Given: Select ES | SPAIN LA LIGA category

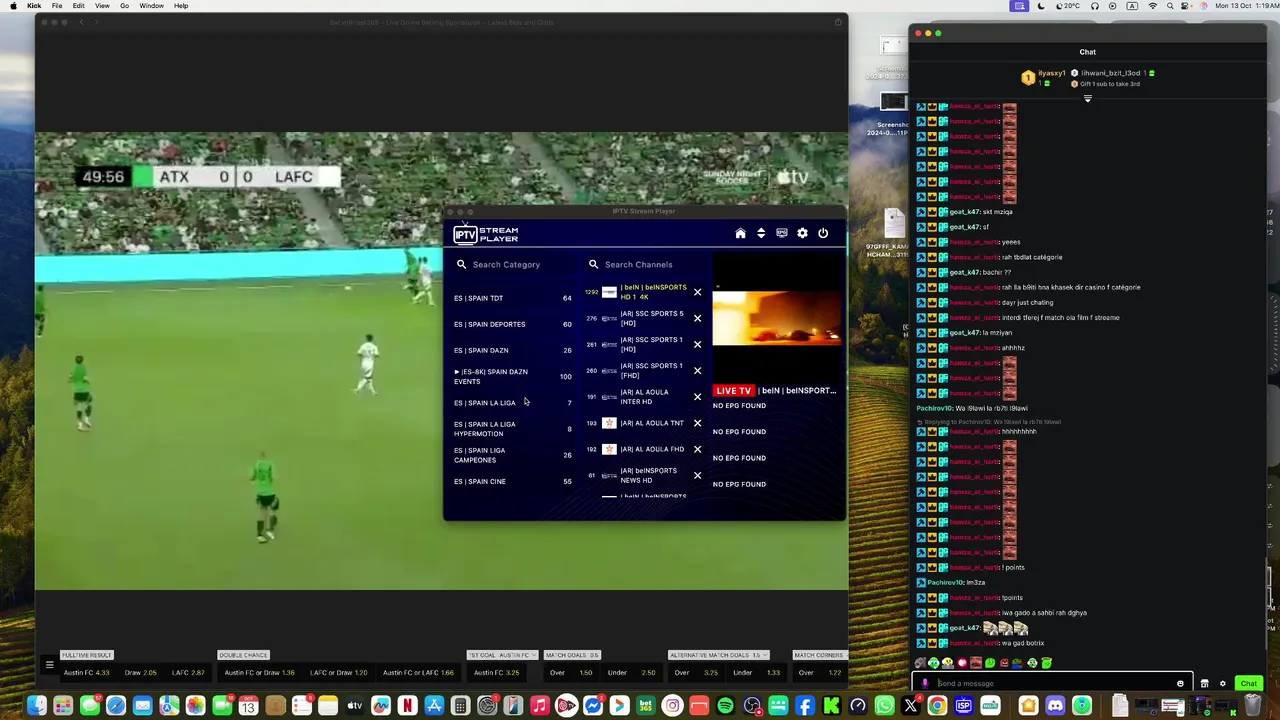Looking at the screenshot, I should click(513, 403).
